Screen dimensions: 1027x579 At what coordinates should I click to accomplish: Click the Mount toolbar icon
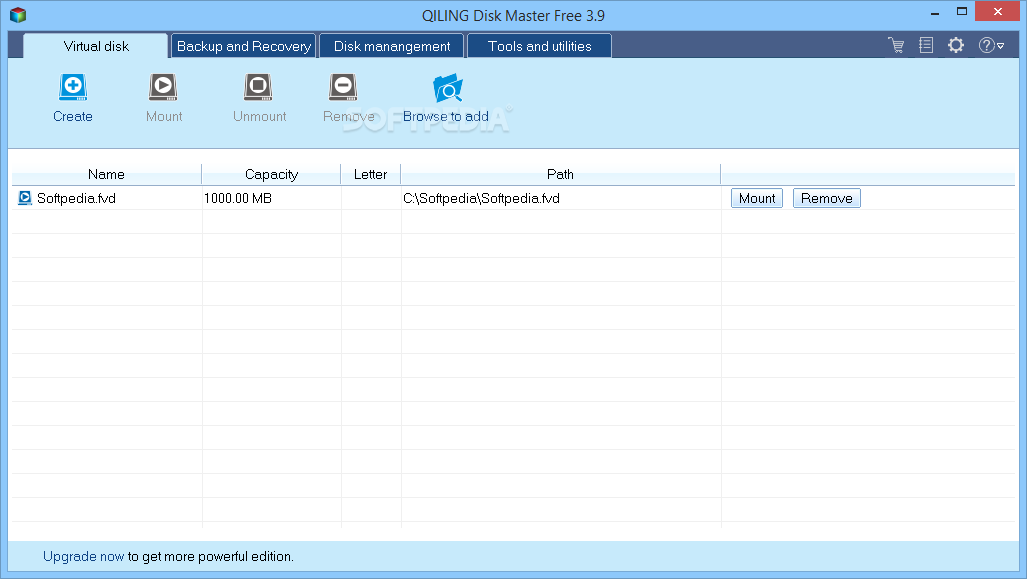(163, 87)
